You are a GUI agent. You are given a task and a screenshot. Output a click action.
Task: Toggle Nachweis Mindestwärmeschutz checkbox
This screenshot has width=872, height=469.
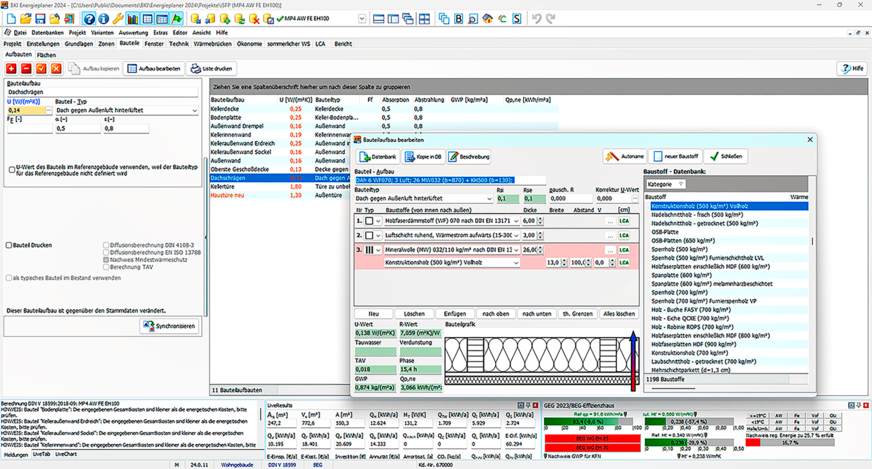point(105,260)
